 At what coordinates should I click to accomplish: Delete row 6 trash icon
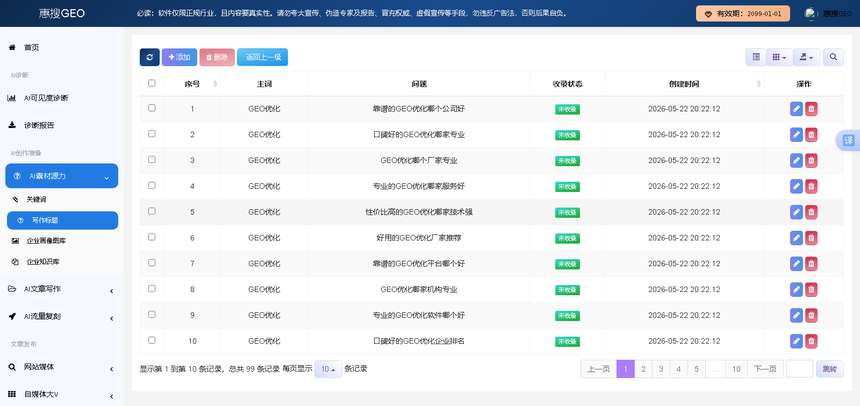(811, 238)
